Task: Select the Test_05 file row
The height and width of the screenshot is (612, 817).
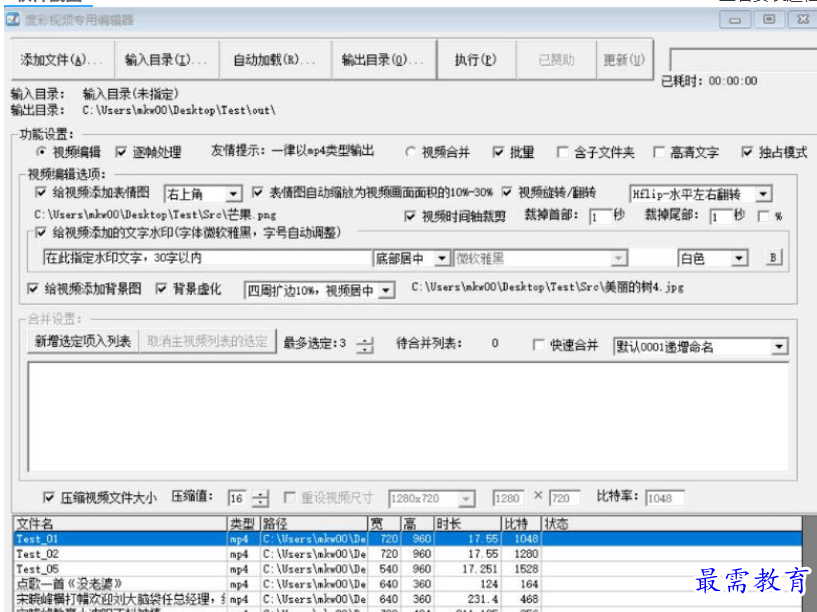Action: coord(407,569)
